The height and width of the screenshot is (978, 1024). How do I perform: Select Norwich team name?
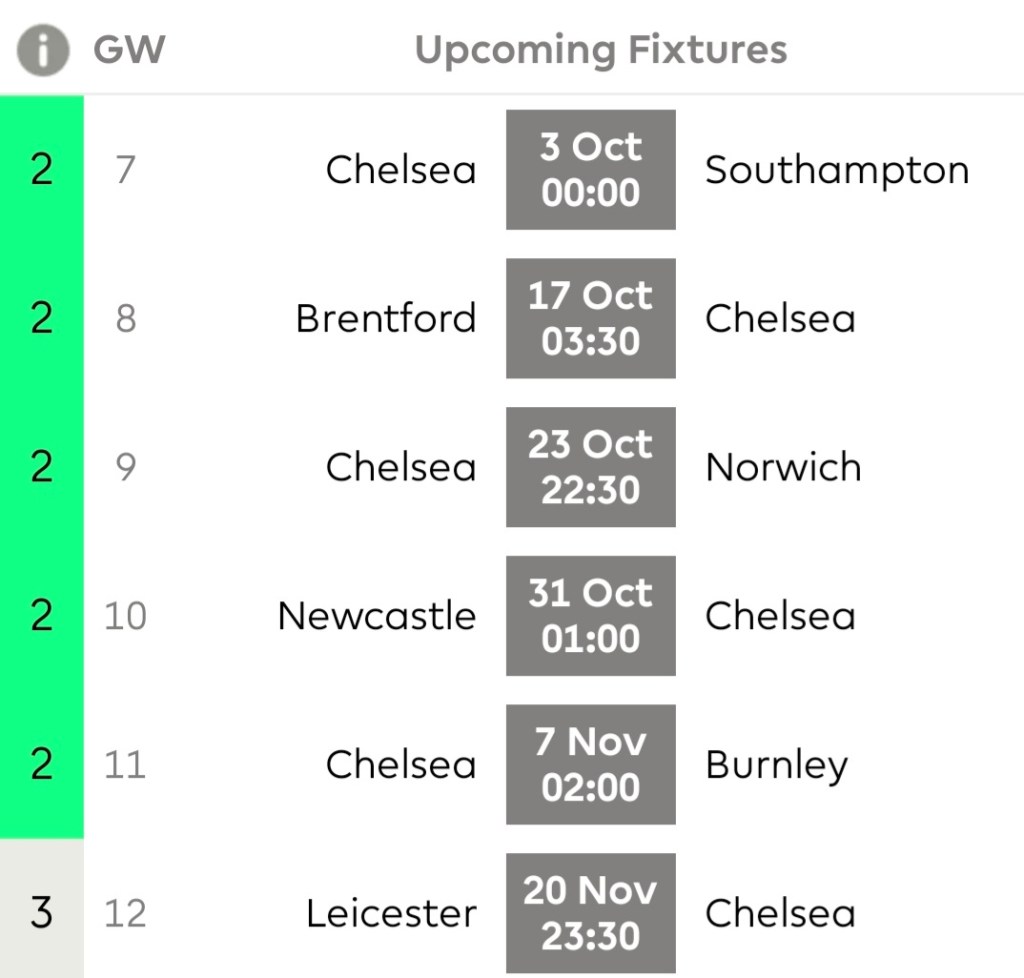783,467
